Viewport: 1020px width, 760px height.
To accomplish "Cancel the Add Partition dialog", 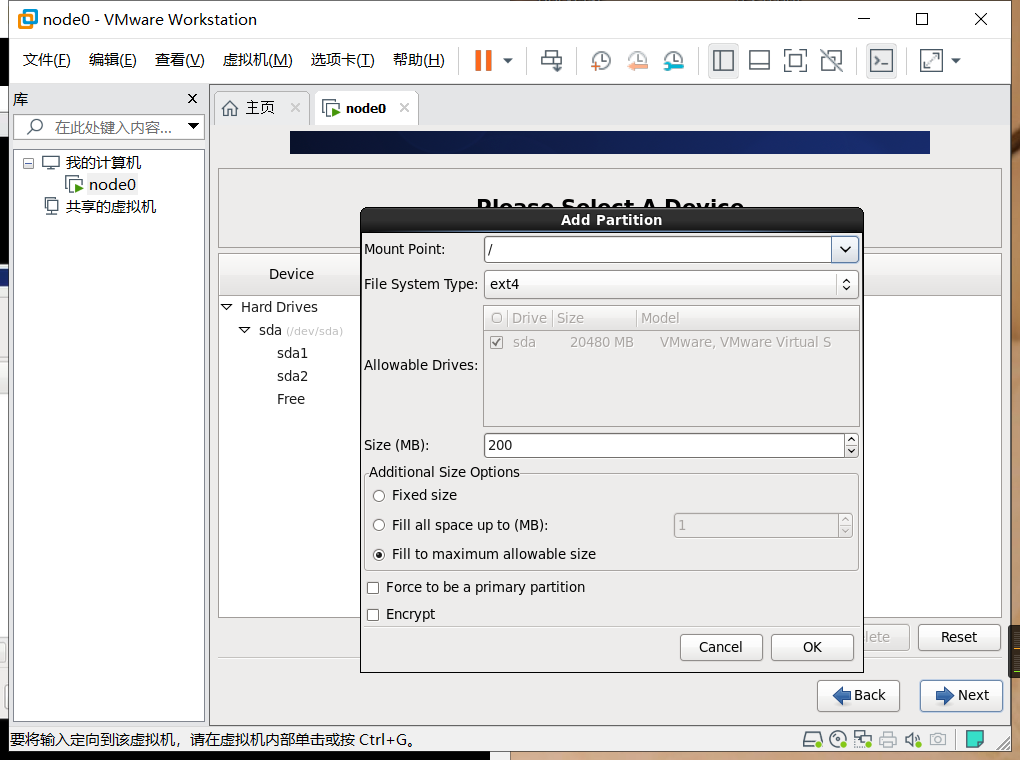I will (x=721, y=647).
